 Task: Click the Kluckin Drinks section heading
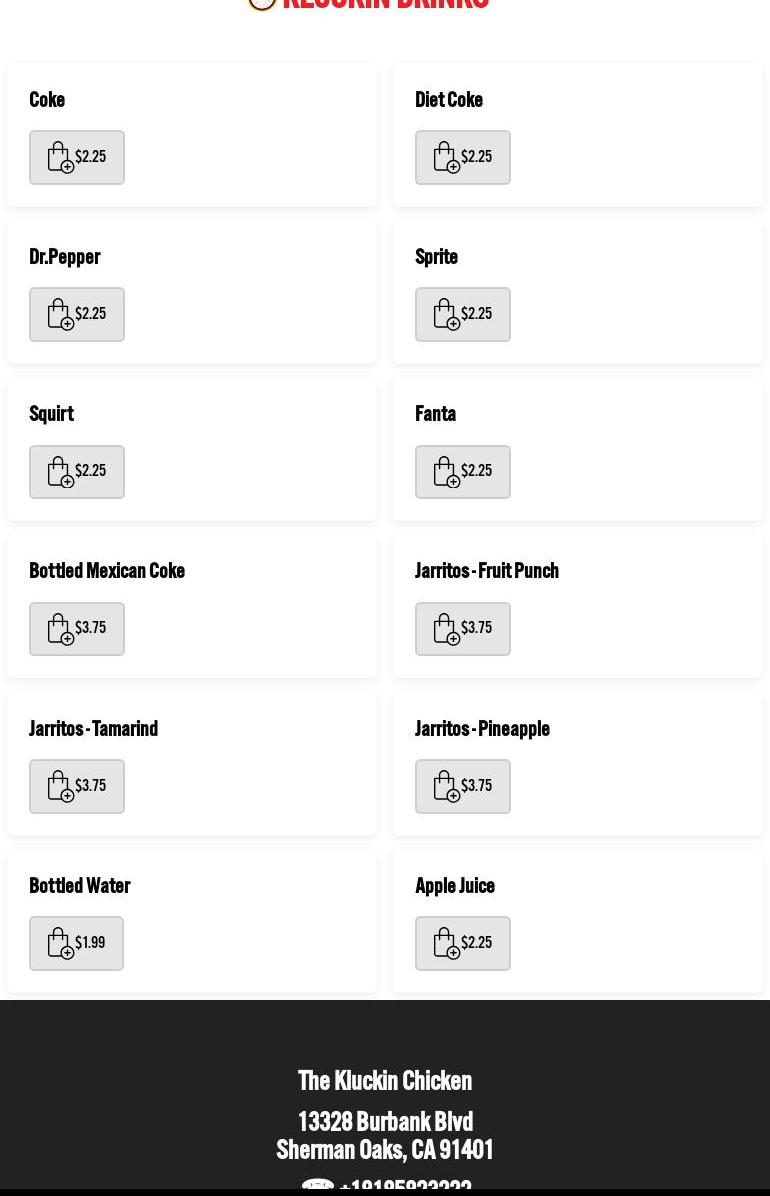[x=385, y=6]
